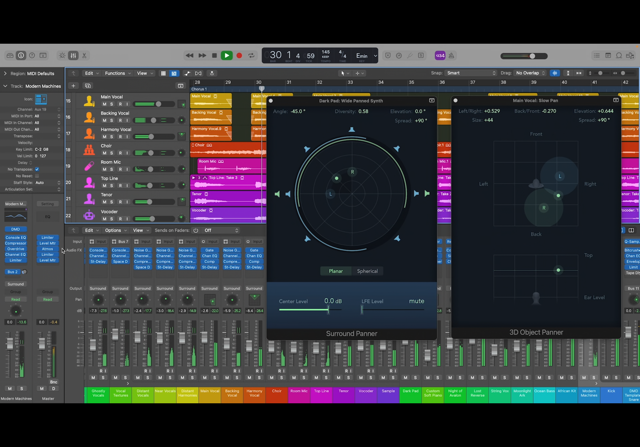This screenshot has width=640, height=447.
Task: Click the Main Vocal track icon
Action: tap(89, 101)
